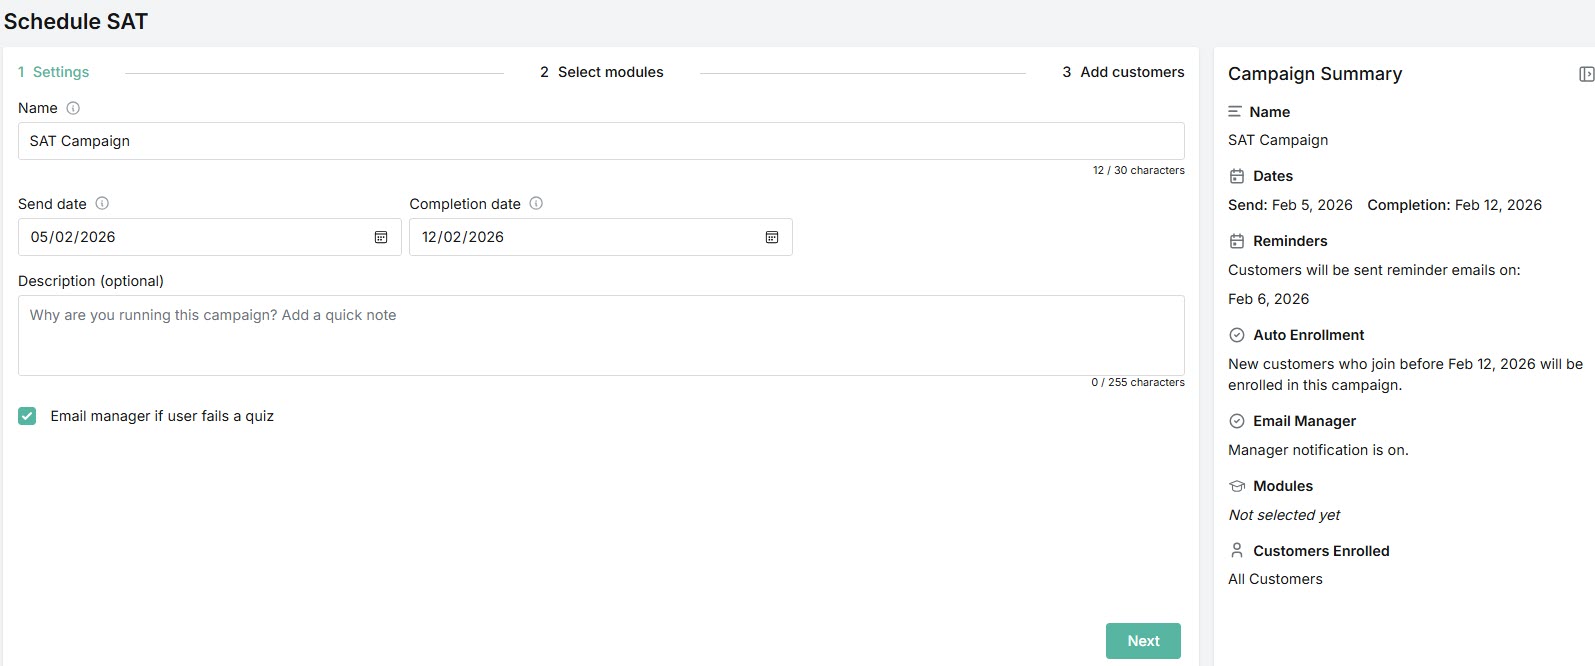Open the Send date calendar picker

pos(381,237)
